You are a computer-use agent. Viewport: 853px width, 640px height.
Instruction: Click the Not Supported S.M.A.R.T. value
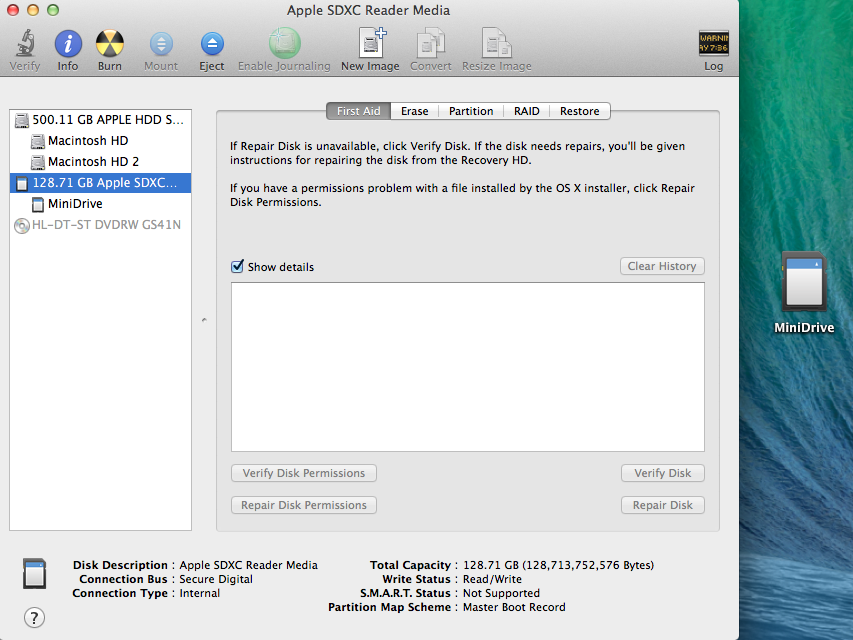501,593
